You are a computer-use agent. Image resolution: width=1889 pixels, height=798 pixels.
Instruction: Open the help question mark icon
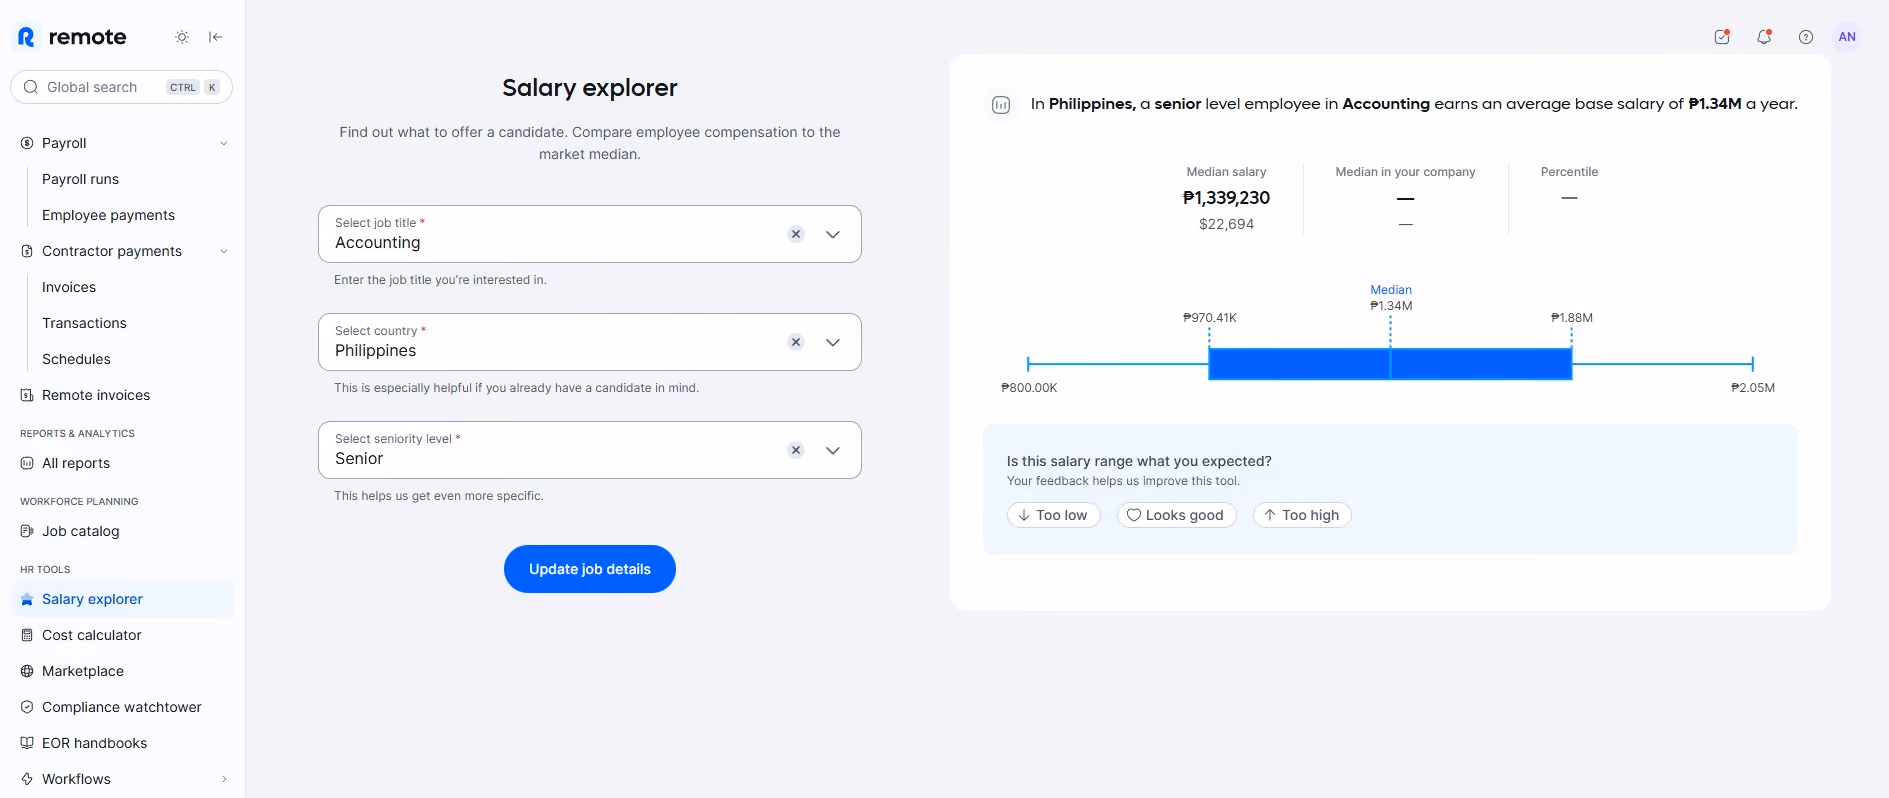point(1806,37)
